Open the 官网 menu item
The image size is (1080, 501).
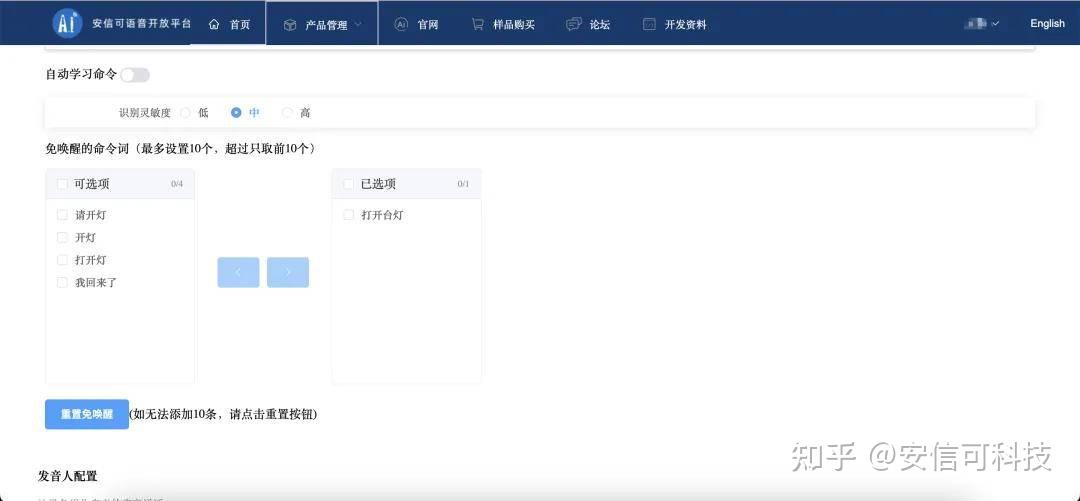click(416, 25)
